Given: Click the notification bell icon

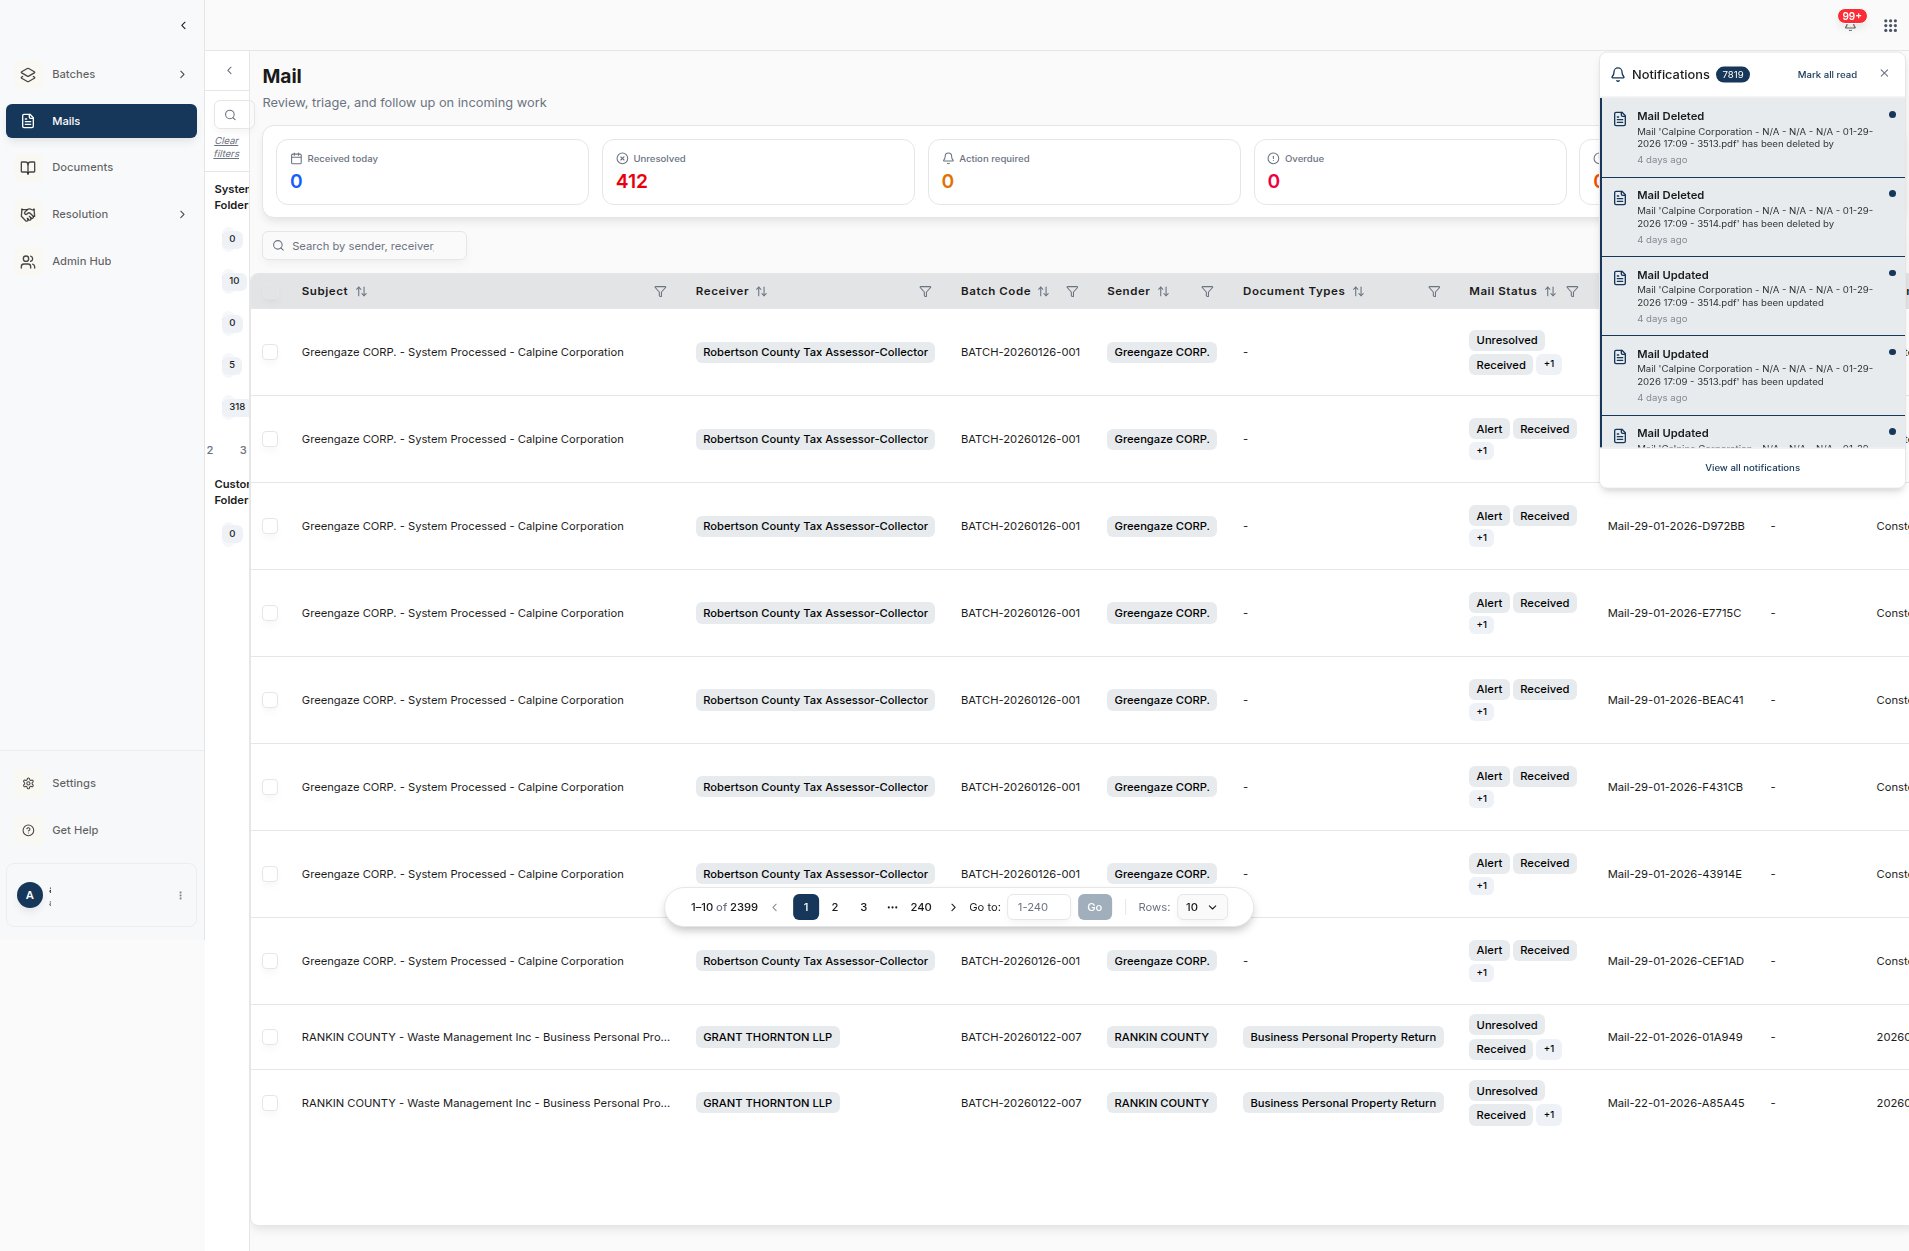Looking at the screenshot, I should pos(1849,24).
